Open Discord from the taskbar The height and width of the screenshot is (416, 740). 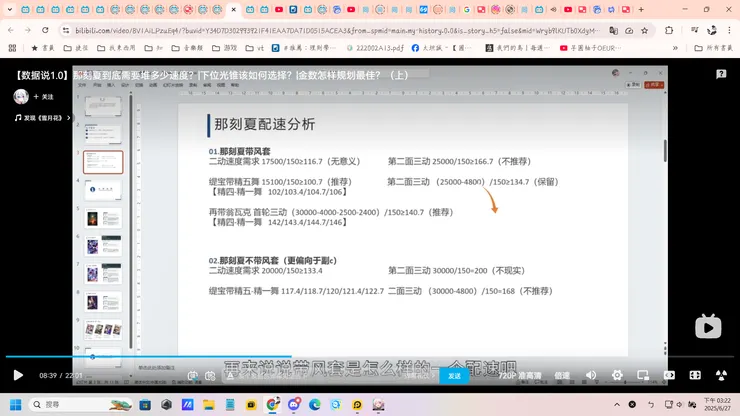click(x=294, y=405)
